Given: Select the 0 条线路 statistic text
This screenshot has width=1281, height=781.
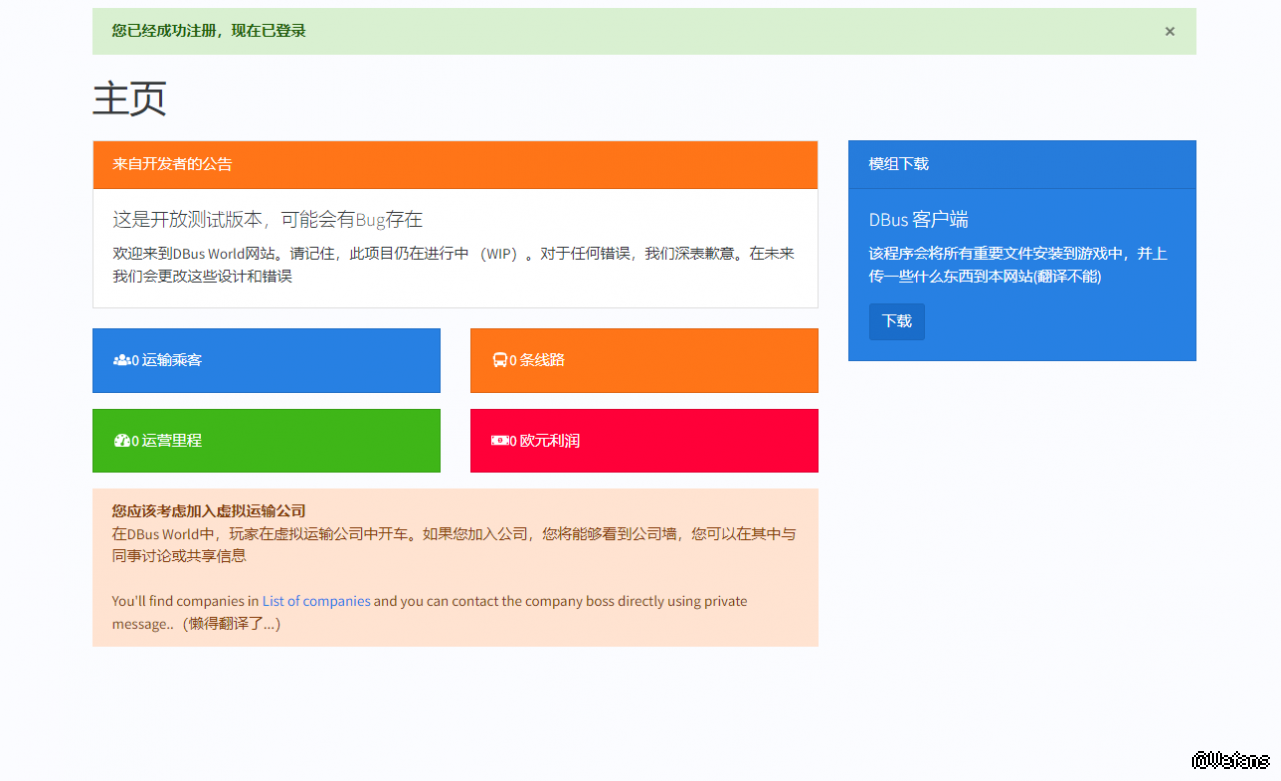Looking at the screenshot, I should coord(537,360).
